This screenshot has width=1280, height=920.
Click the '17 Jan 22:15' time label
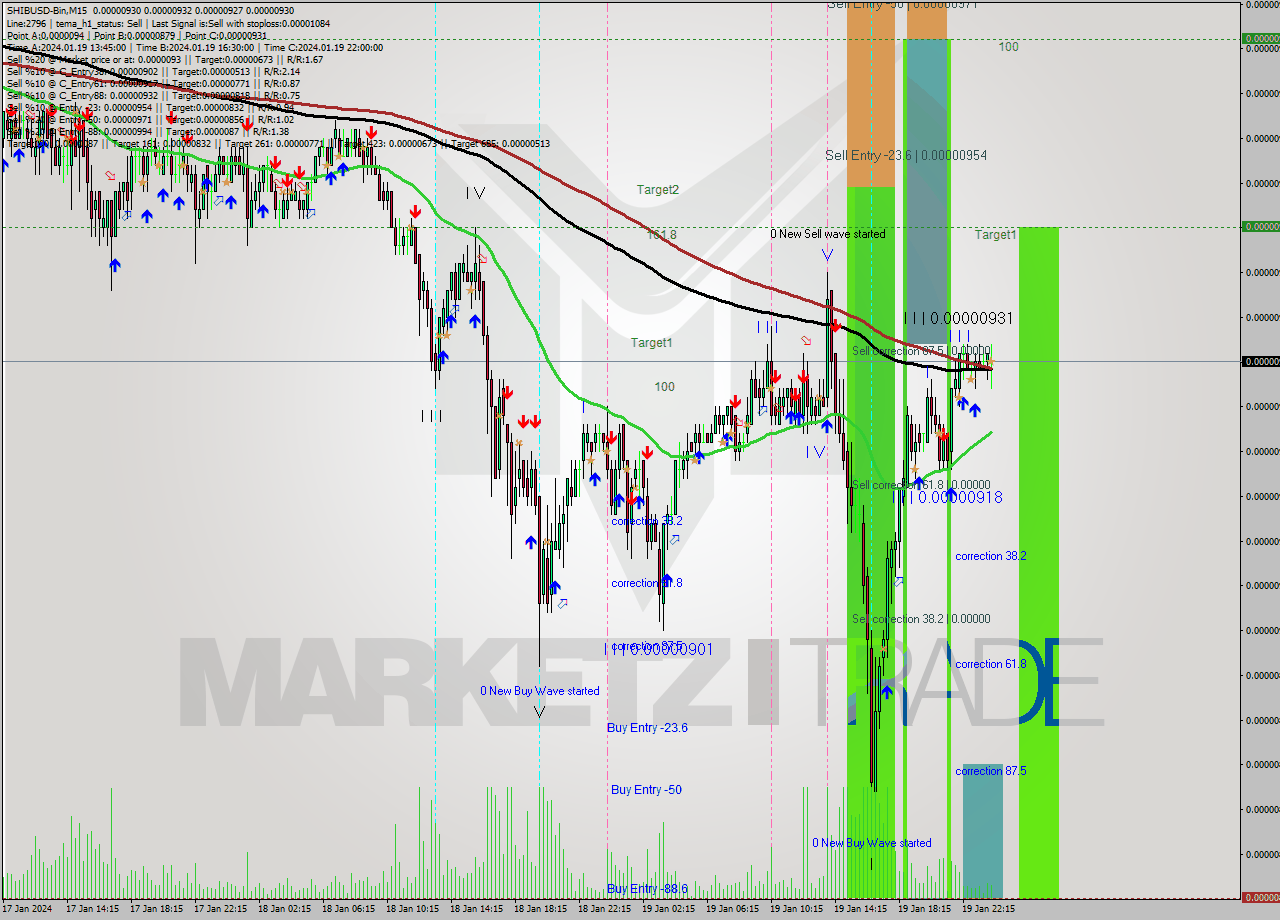[x=221, y=910]
